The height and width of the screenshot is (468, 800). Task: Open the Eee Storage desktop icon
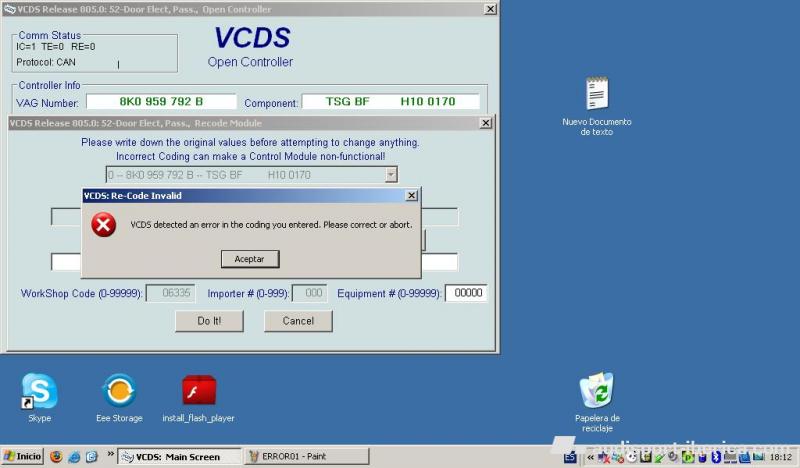[119, 392]
